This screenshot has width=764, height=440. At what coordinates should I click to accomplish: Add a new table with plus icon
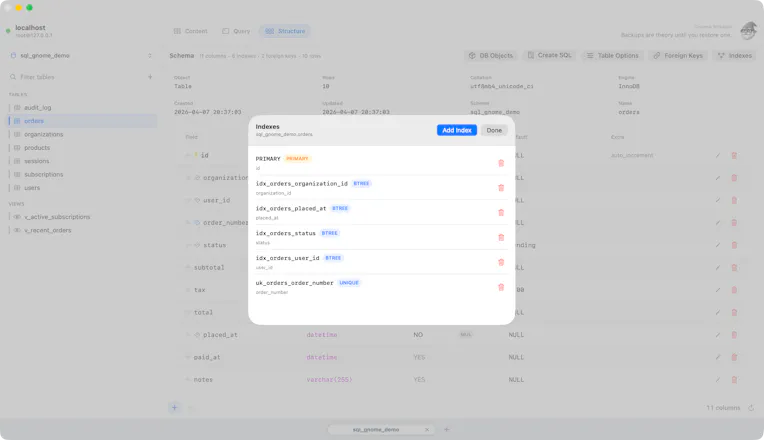pyautogui.click(x=150, y=77)
